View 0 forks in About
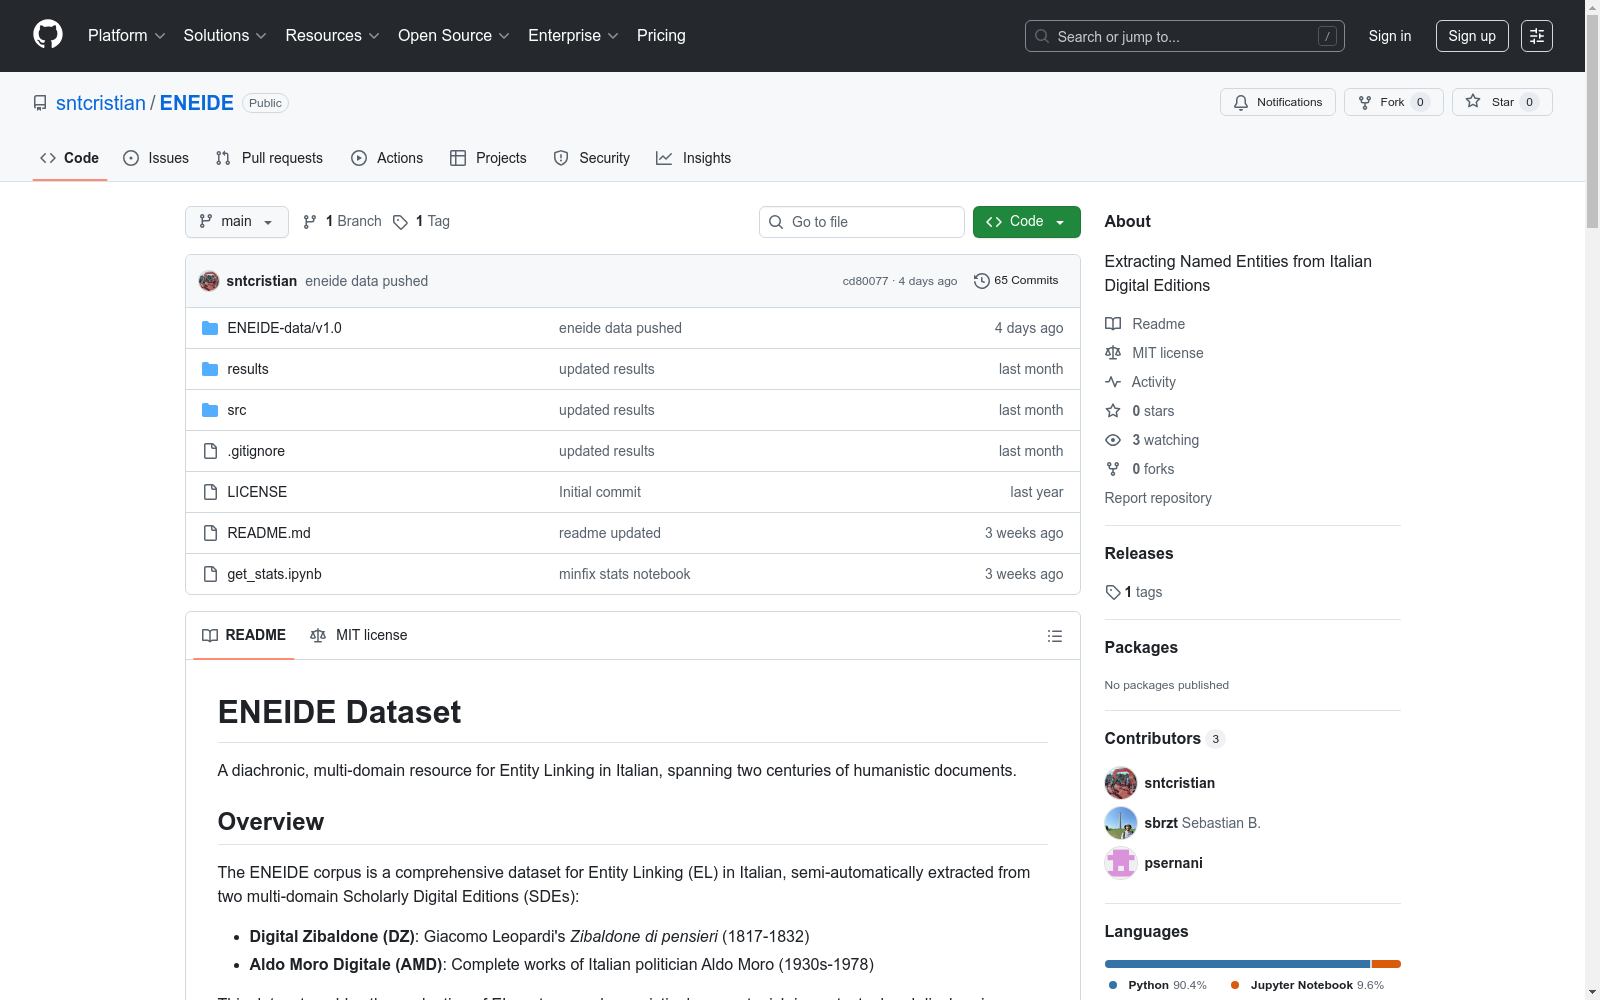This screenshot has width=1600, height=1000. 1140,469
